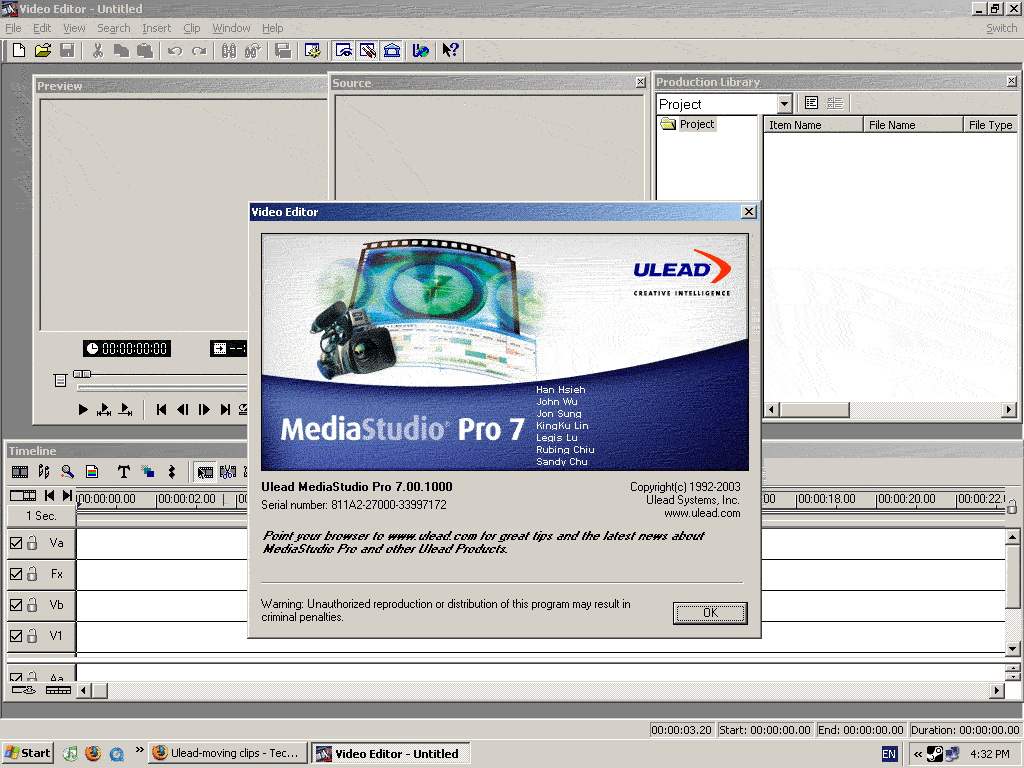Click the Find Next binoculars icon
The height and width of the screenshot is (768, 1024).
(x=252, y=50)
